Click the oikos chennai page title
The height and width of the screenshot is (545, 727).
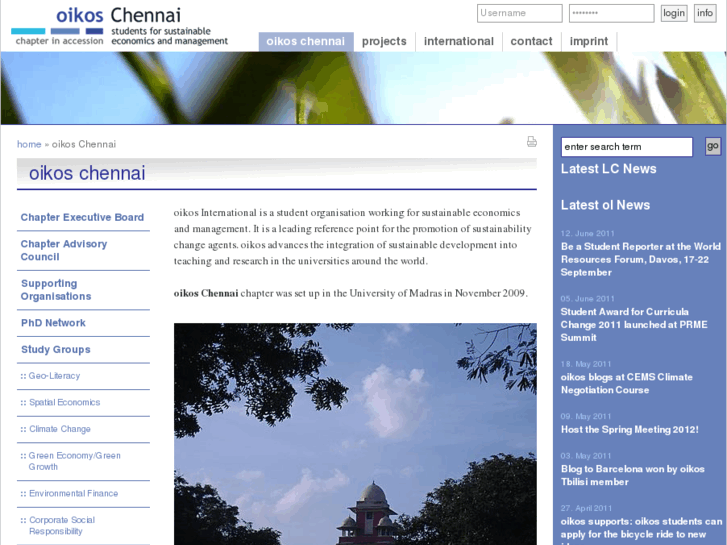tap(87, 173)
